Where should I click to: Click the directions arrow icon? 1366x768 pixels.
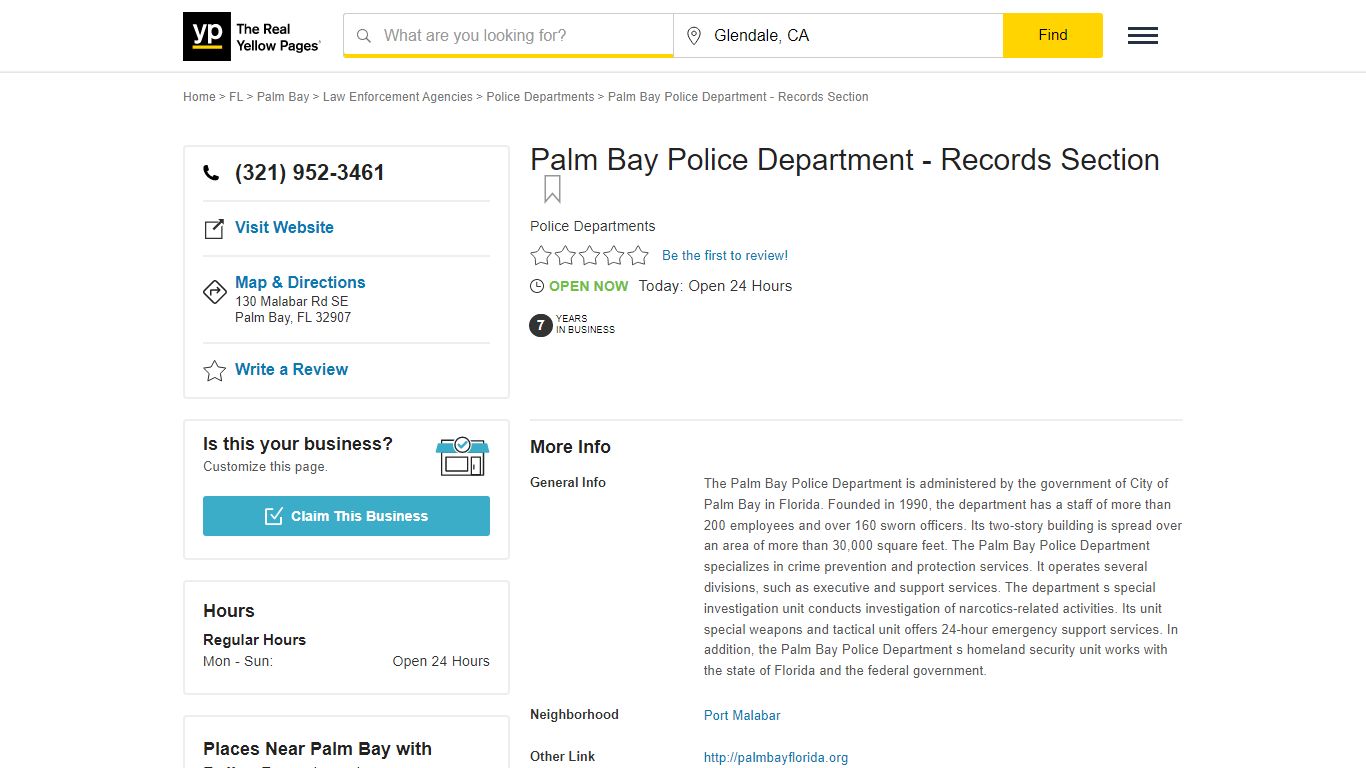214,291
